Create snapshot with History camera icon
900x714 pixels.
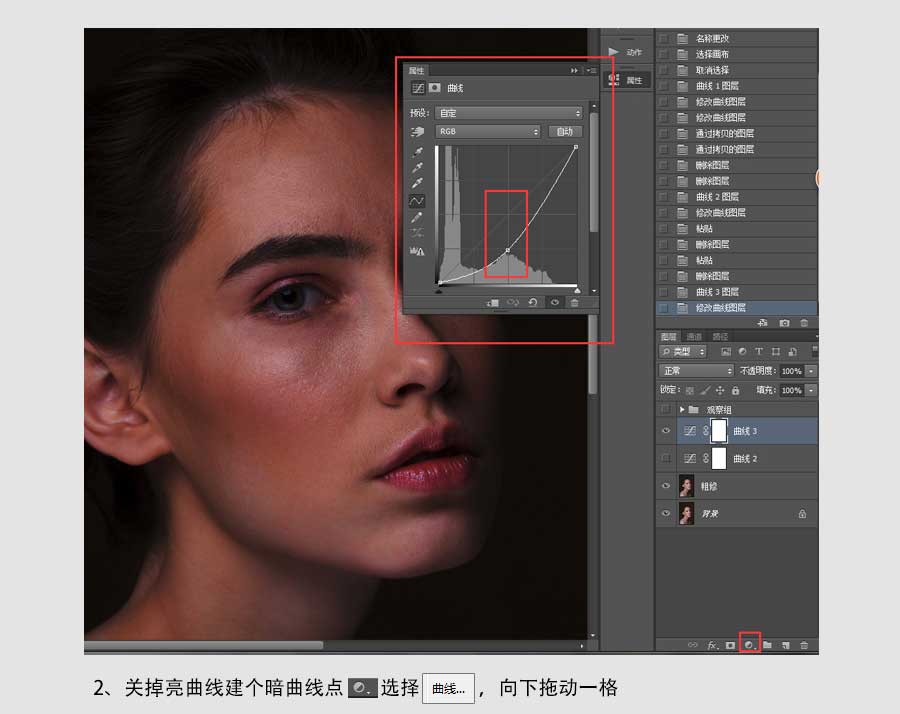pos(784,323)
